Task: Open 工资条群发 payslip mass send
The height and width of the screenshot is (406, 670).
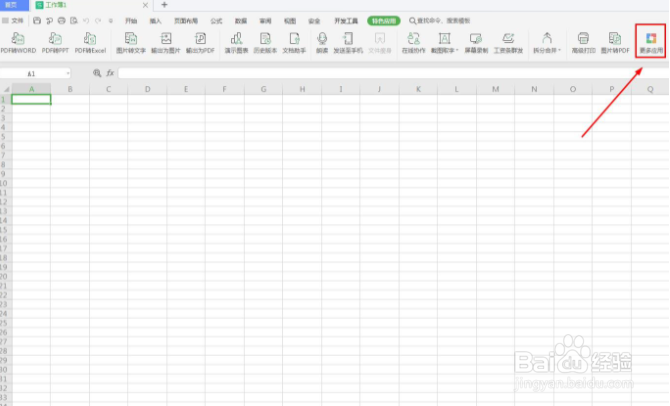Action: click(508, 43)
